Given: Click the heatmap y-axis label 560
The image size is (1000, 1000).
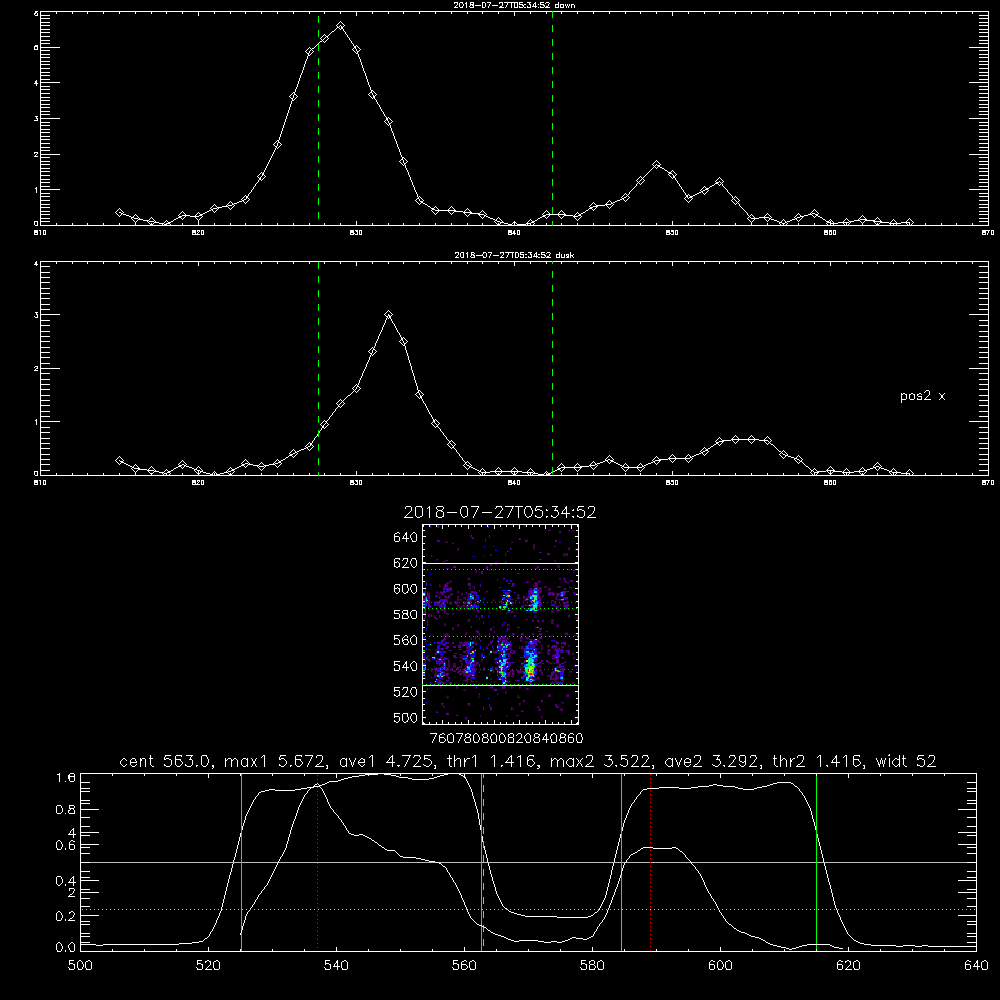Looking at the screenshot, I should (406, 640).
